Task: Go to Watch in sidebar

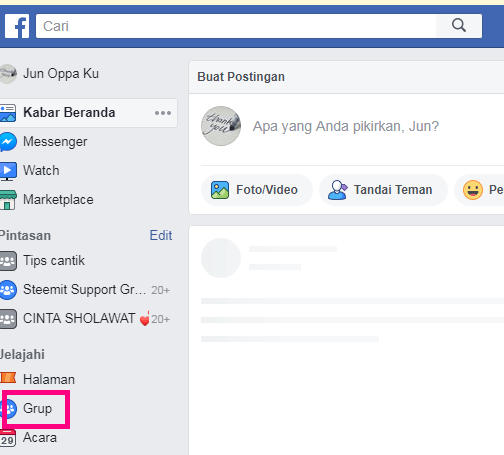Action: [x=41, y=171]
